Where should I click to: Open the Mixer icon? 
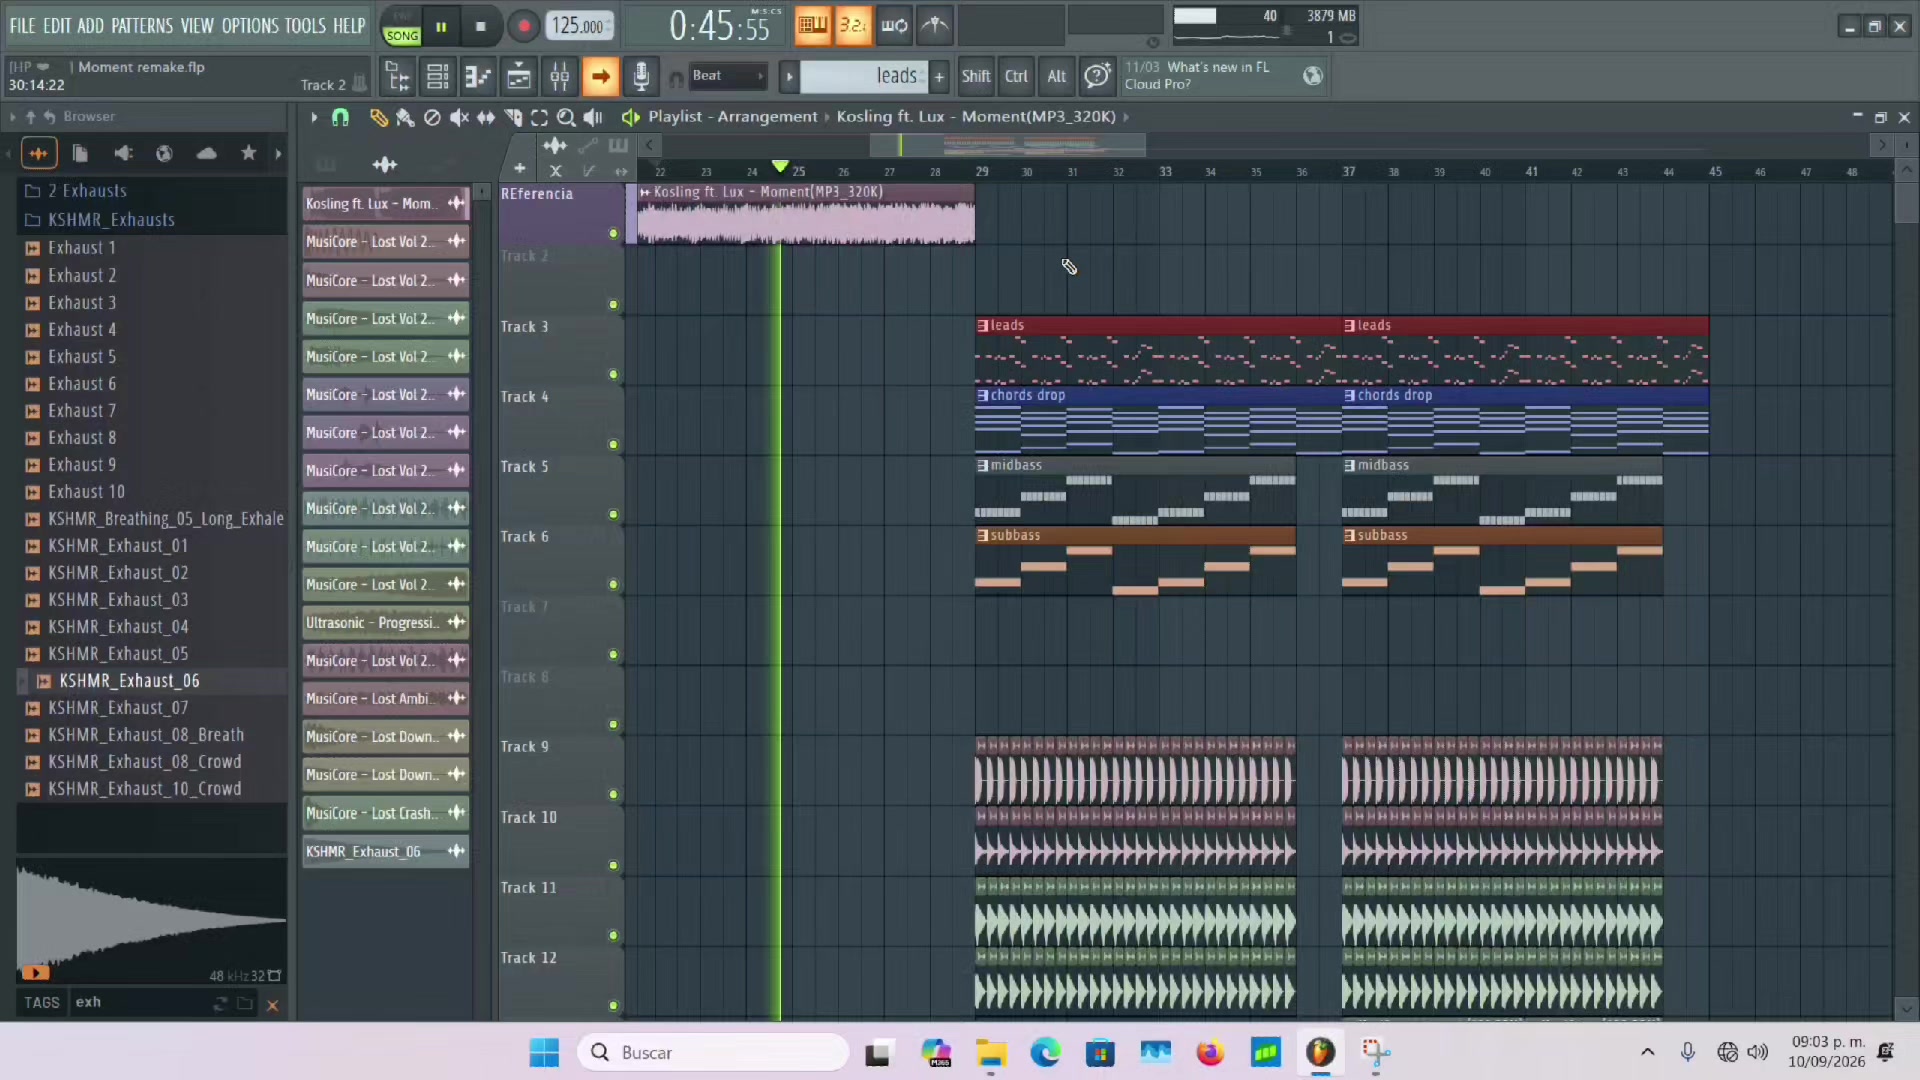pos(560,76)
